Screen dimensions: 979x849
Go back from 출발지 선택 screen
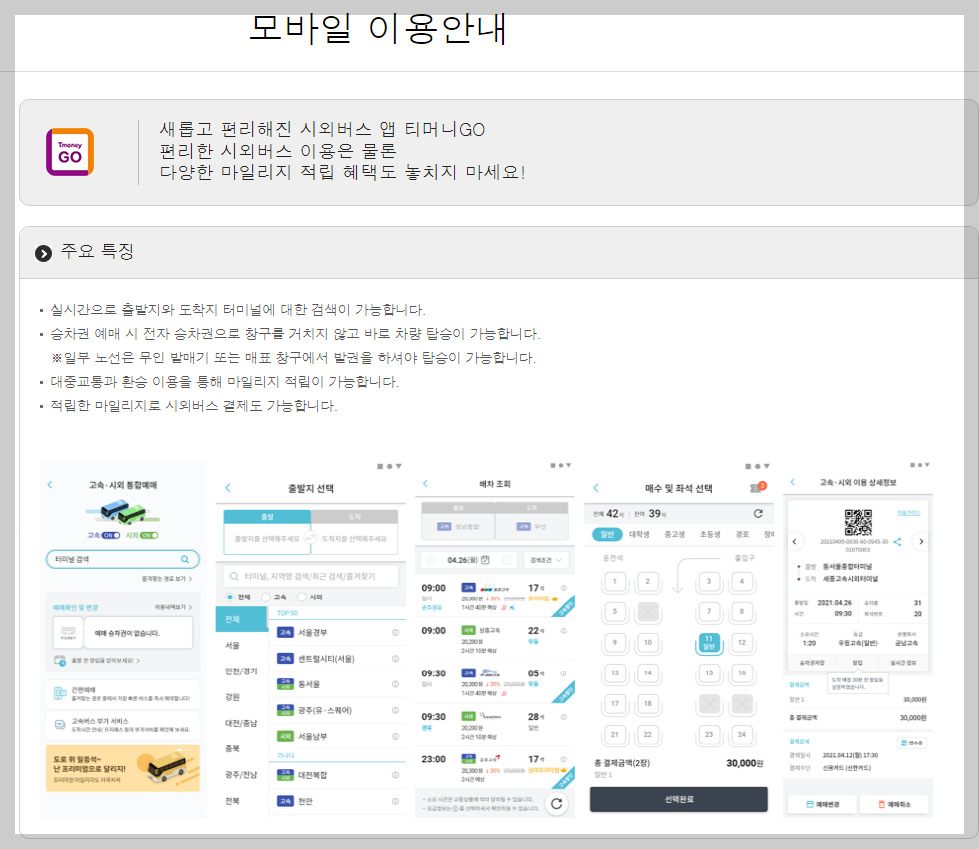pyautogui.click(x=228, y=488)
